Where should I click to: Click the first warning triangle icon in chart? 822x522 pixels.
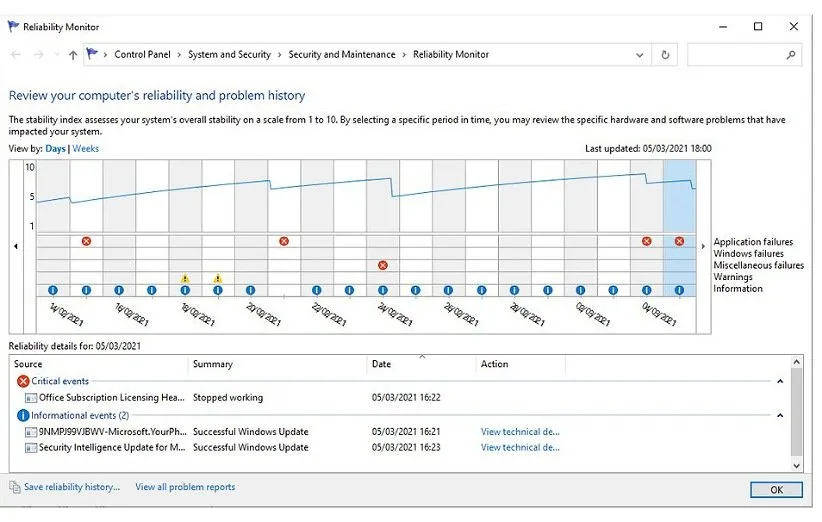tap(185, 278)
